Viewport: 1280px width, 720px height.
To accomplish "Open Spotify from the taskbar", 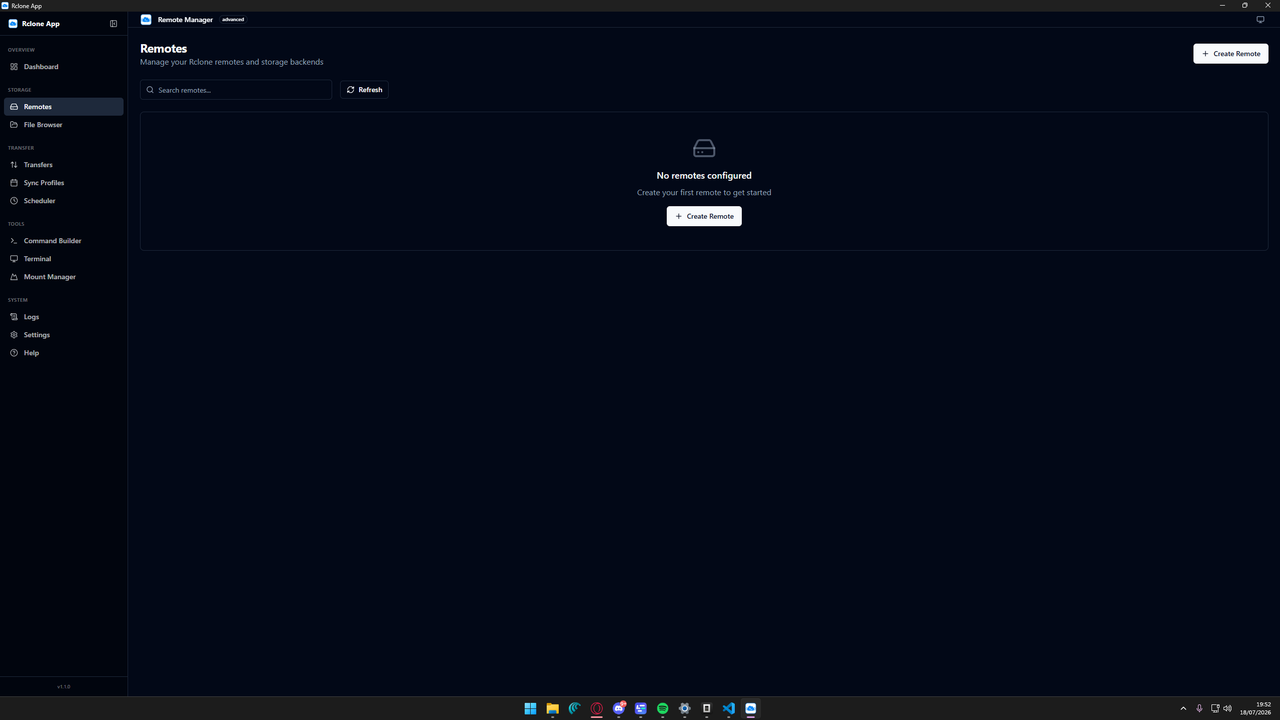I will coord(662,708).
